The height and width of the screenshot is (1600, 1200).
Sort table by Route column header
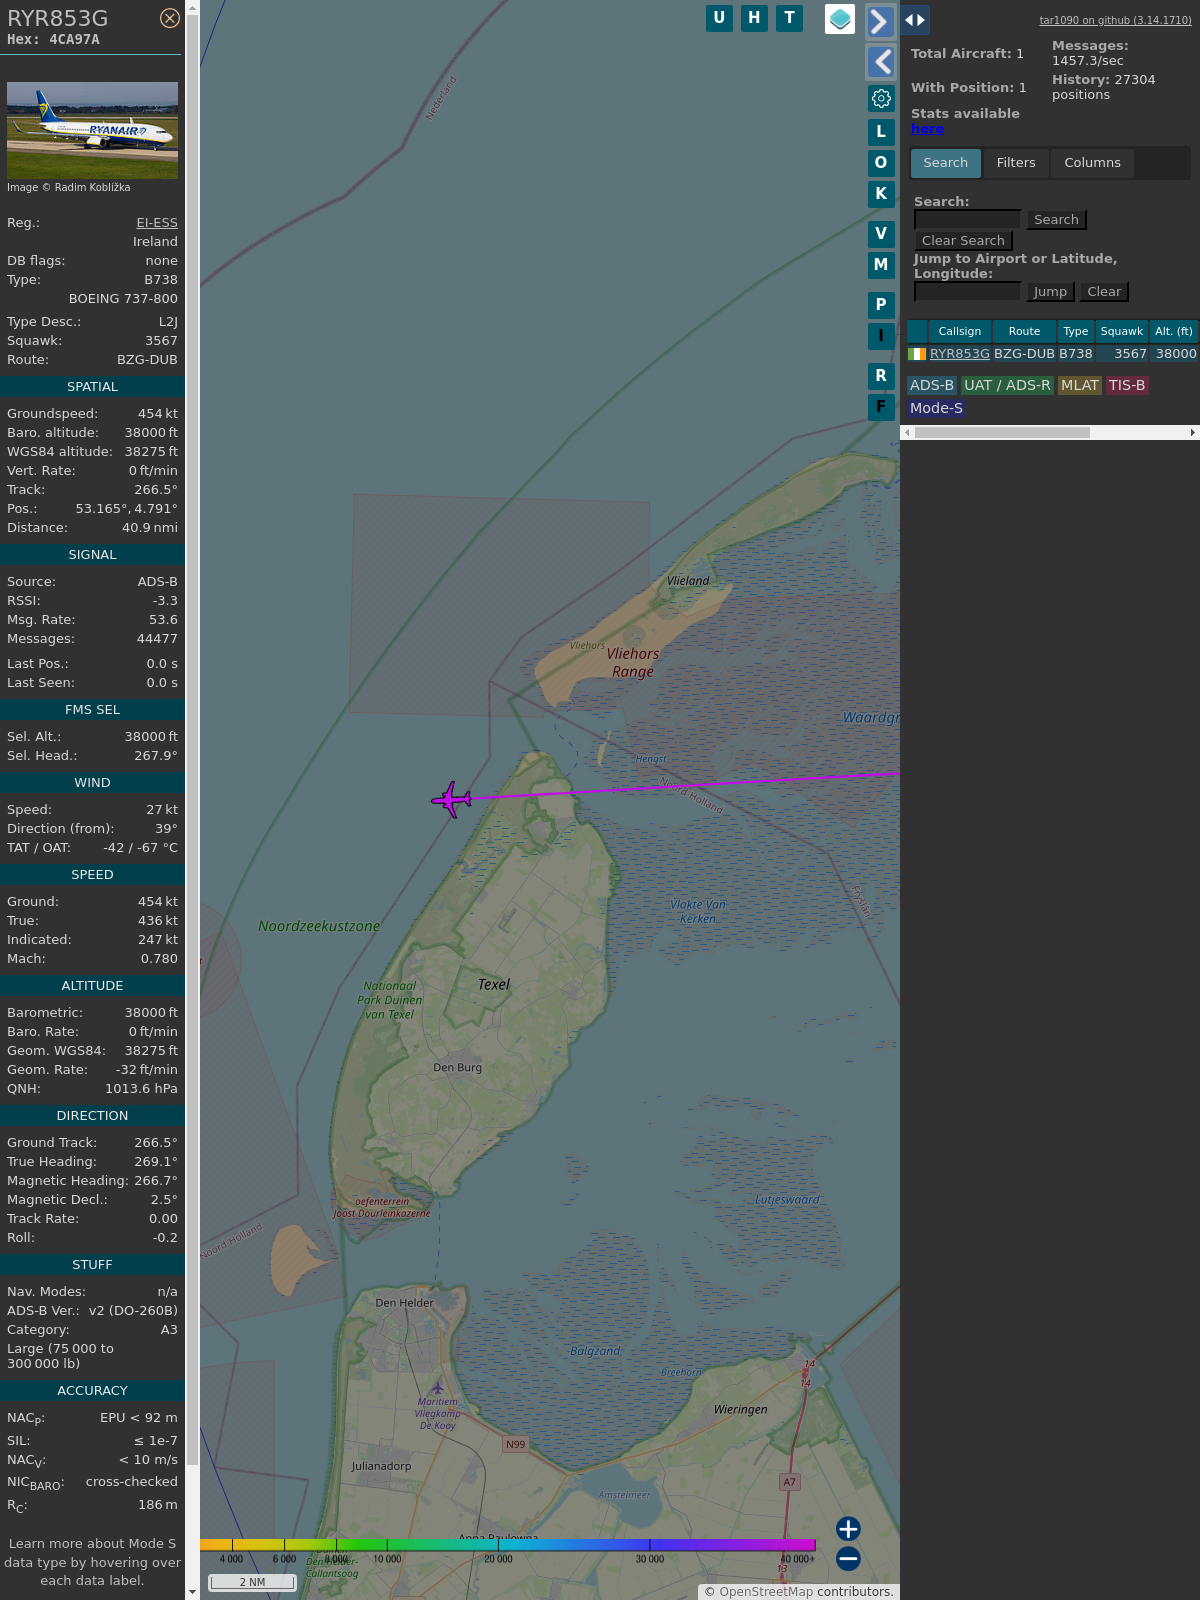[1024, 332]
